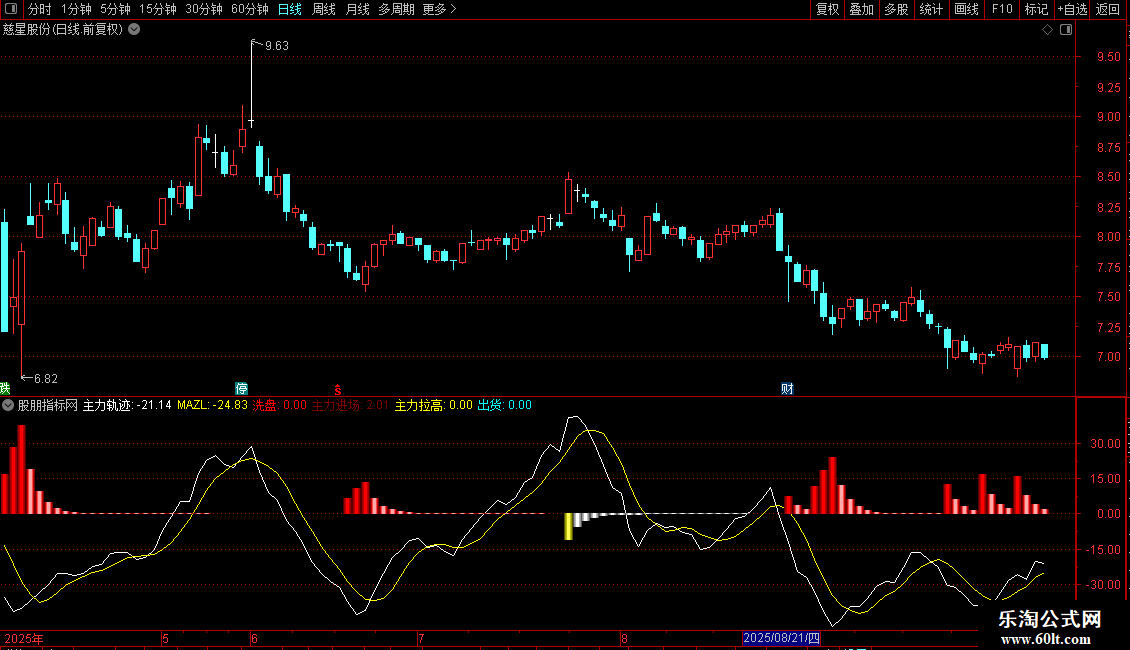Select the 30分钟 period tab
The width and height of the screenshot is (1130, 650).
pyautogui.click(x=204, y=9)
